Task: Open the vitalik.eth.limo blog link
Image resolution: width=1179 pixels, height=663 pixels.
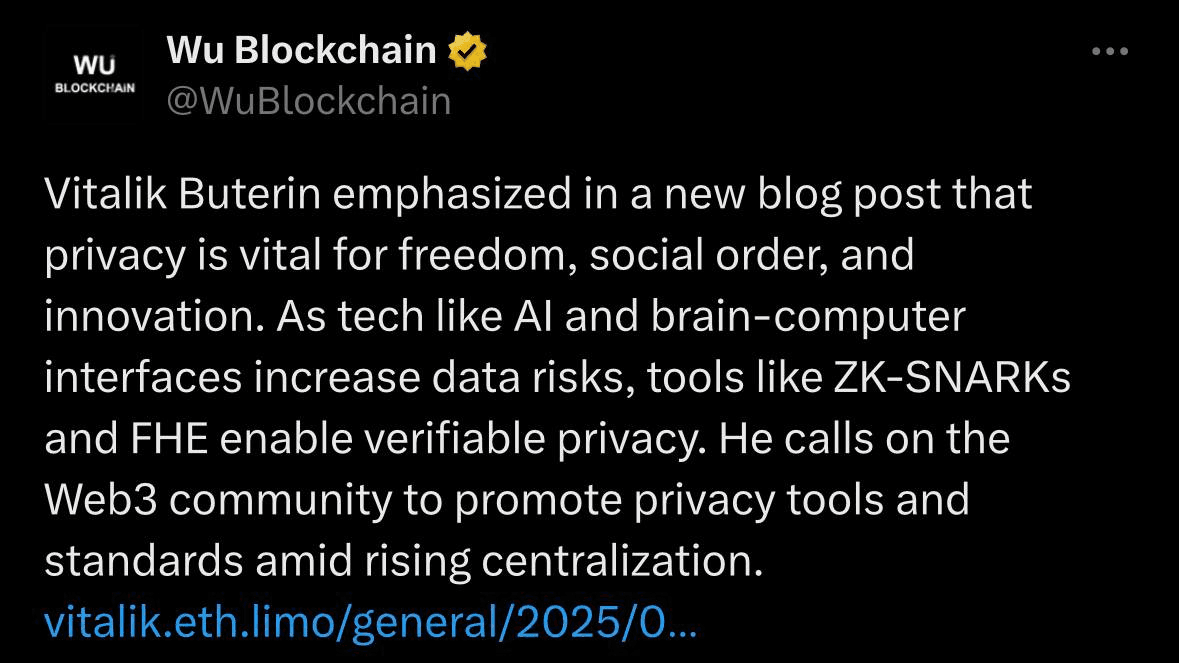Action: coord(371,622)
